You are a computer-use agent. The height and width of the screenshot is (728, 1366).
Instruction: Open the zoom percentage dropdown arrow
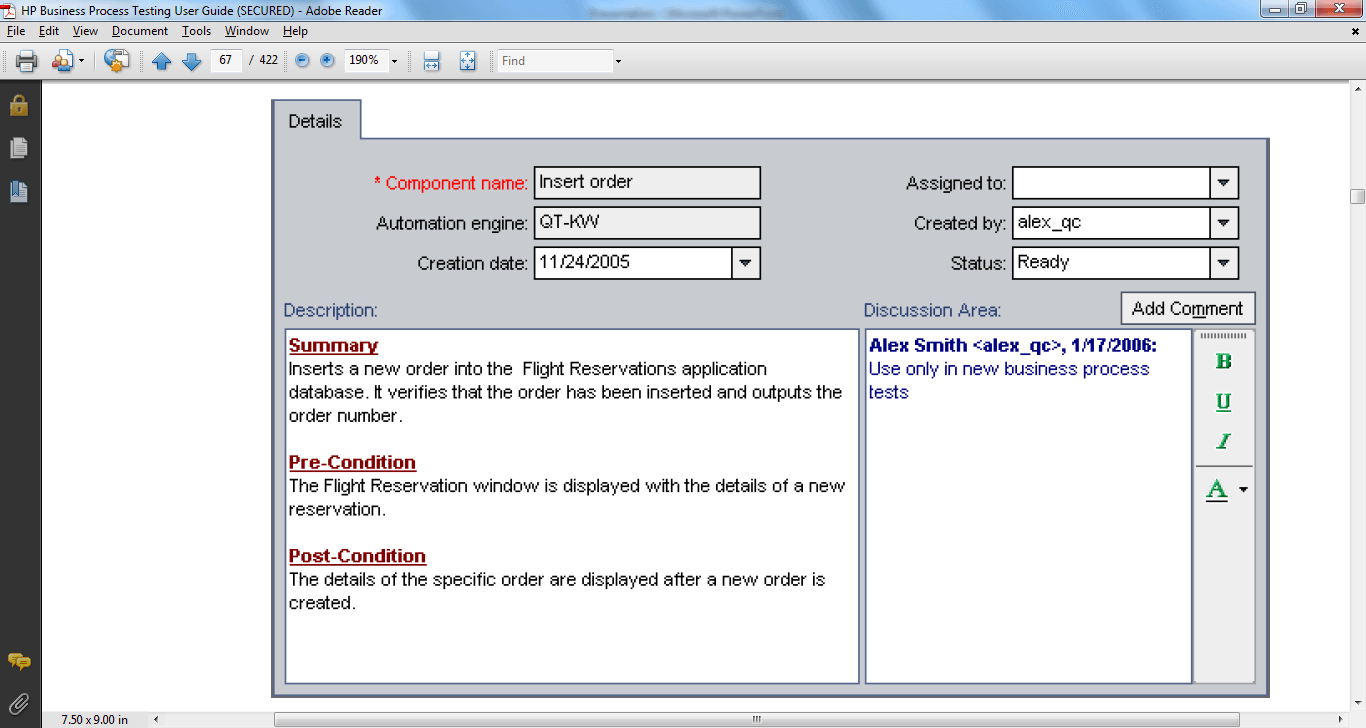394,61
